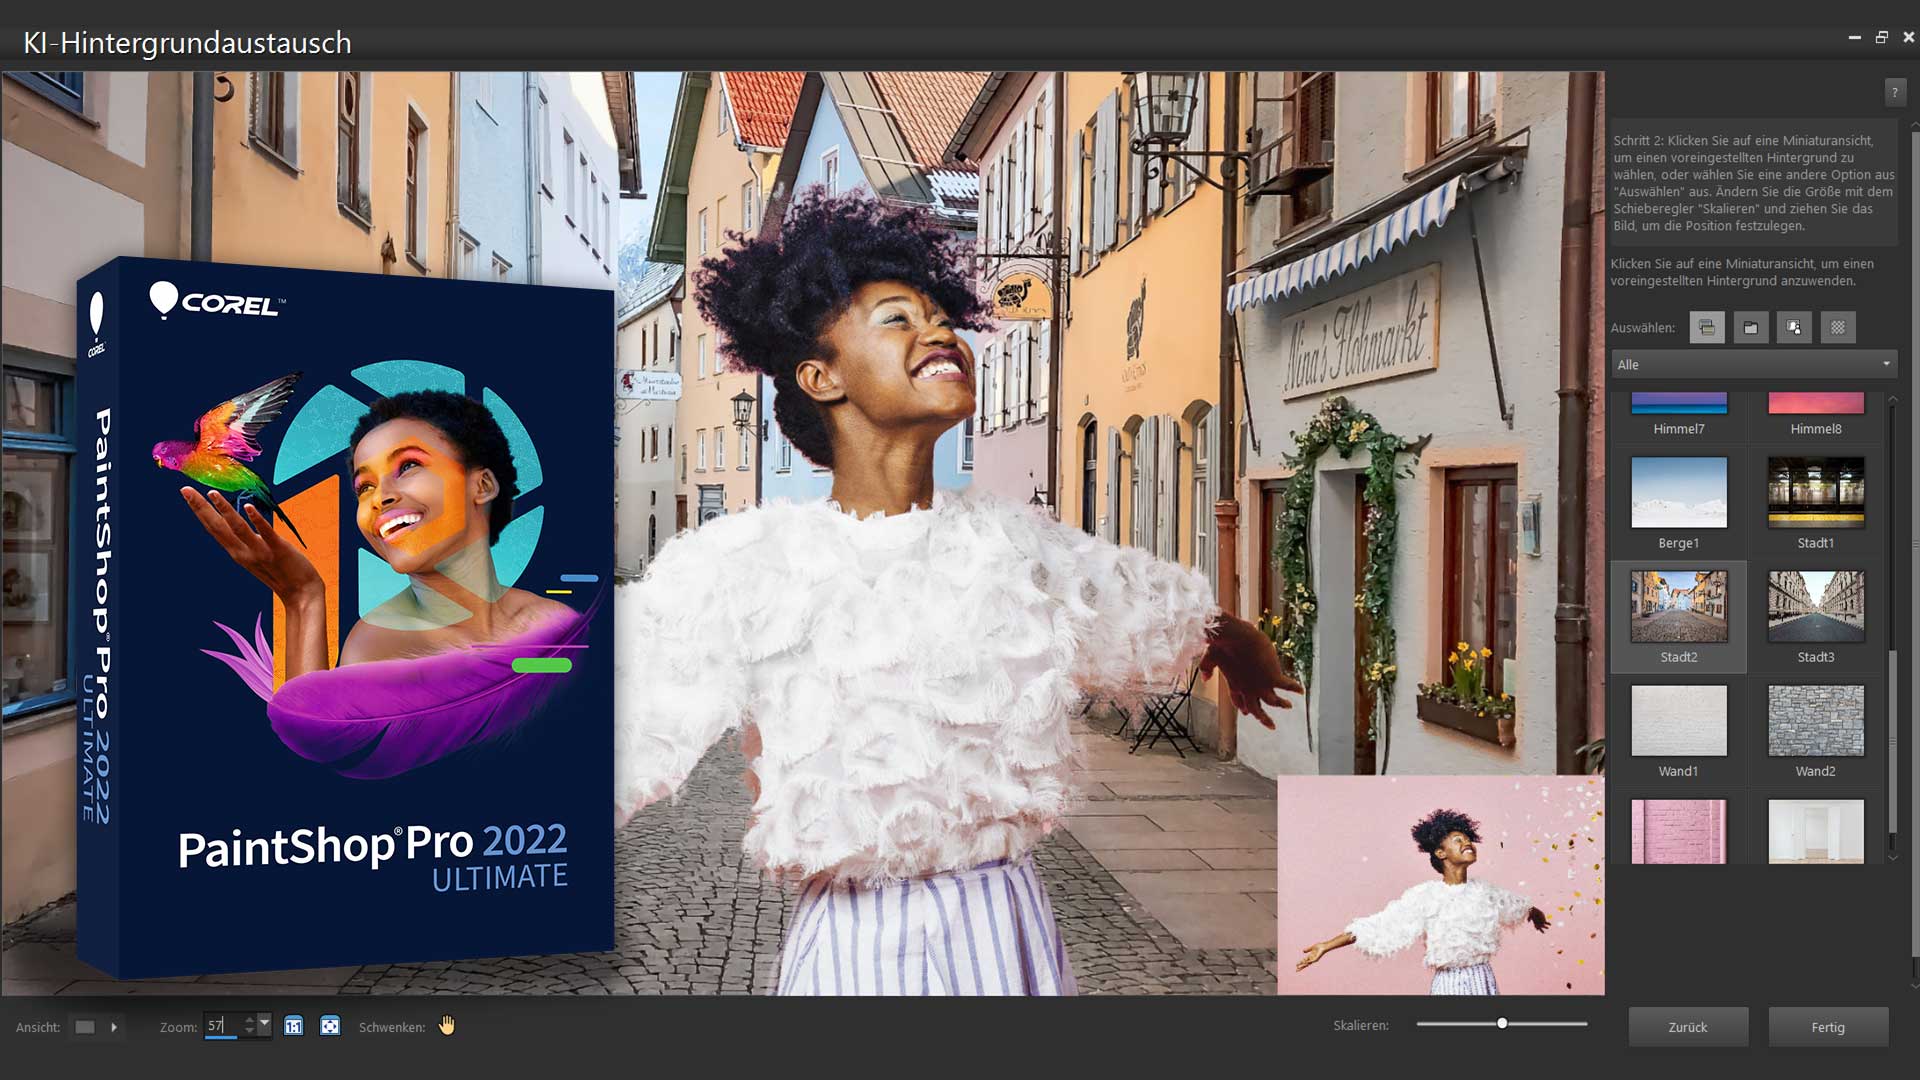This screenshot has height=1080, width=1920.
Task: Open the folder icon to browse custom backgrounds
Action: point(1751,327)
